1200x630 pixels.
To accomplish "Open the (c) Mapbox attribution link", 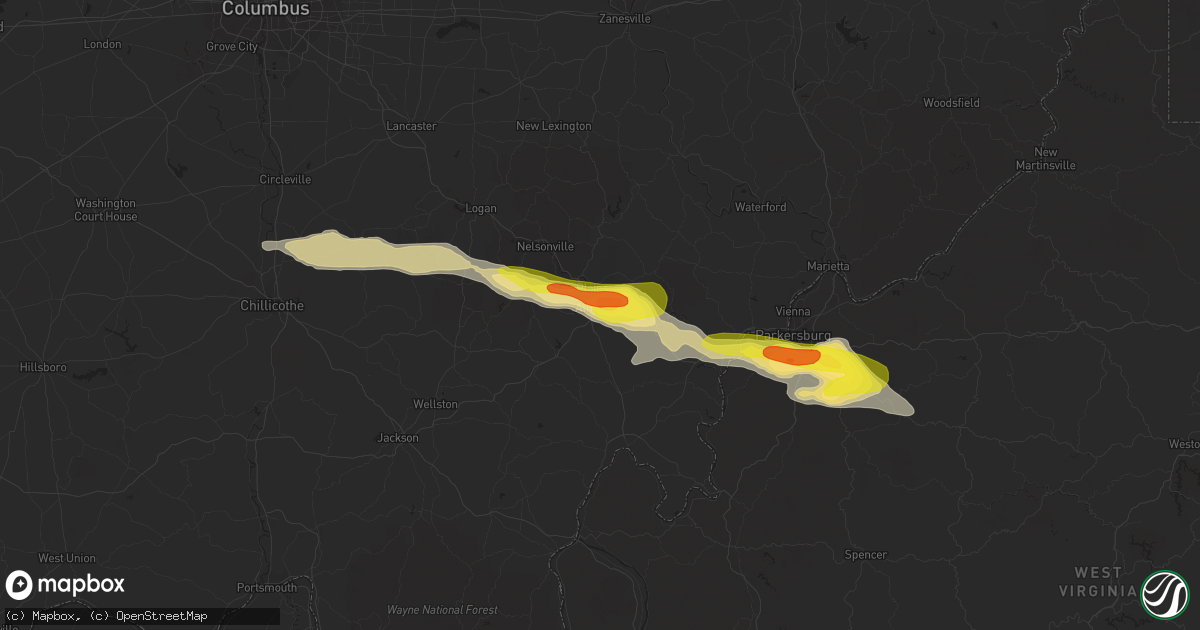I will click(x=43, y=616).
